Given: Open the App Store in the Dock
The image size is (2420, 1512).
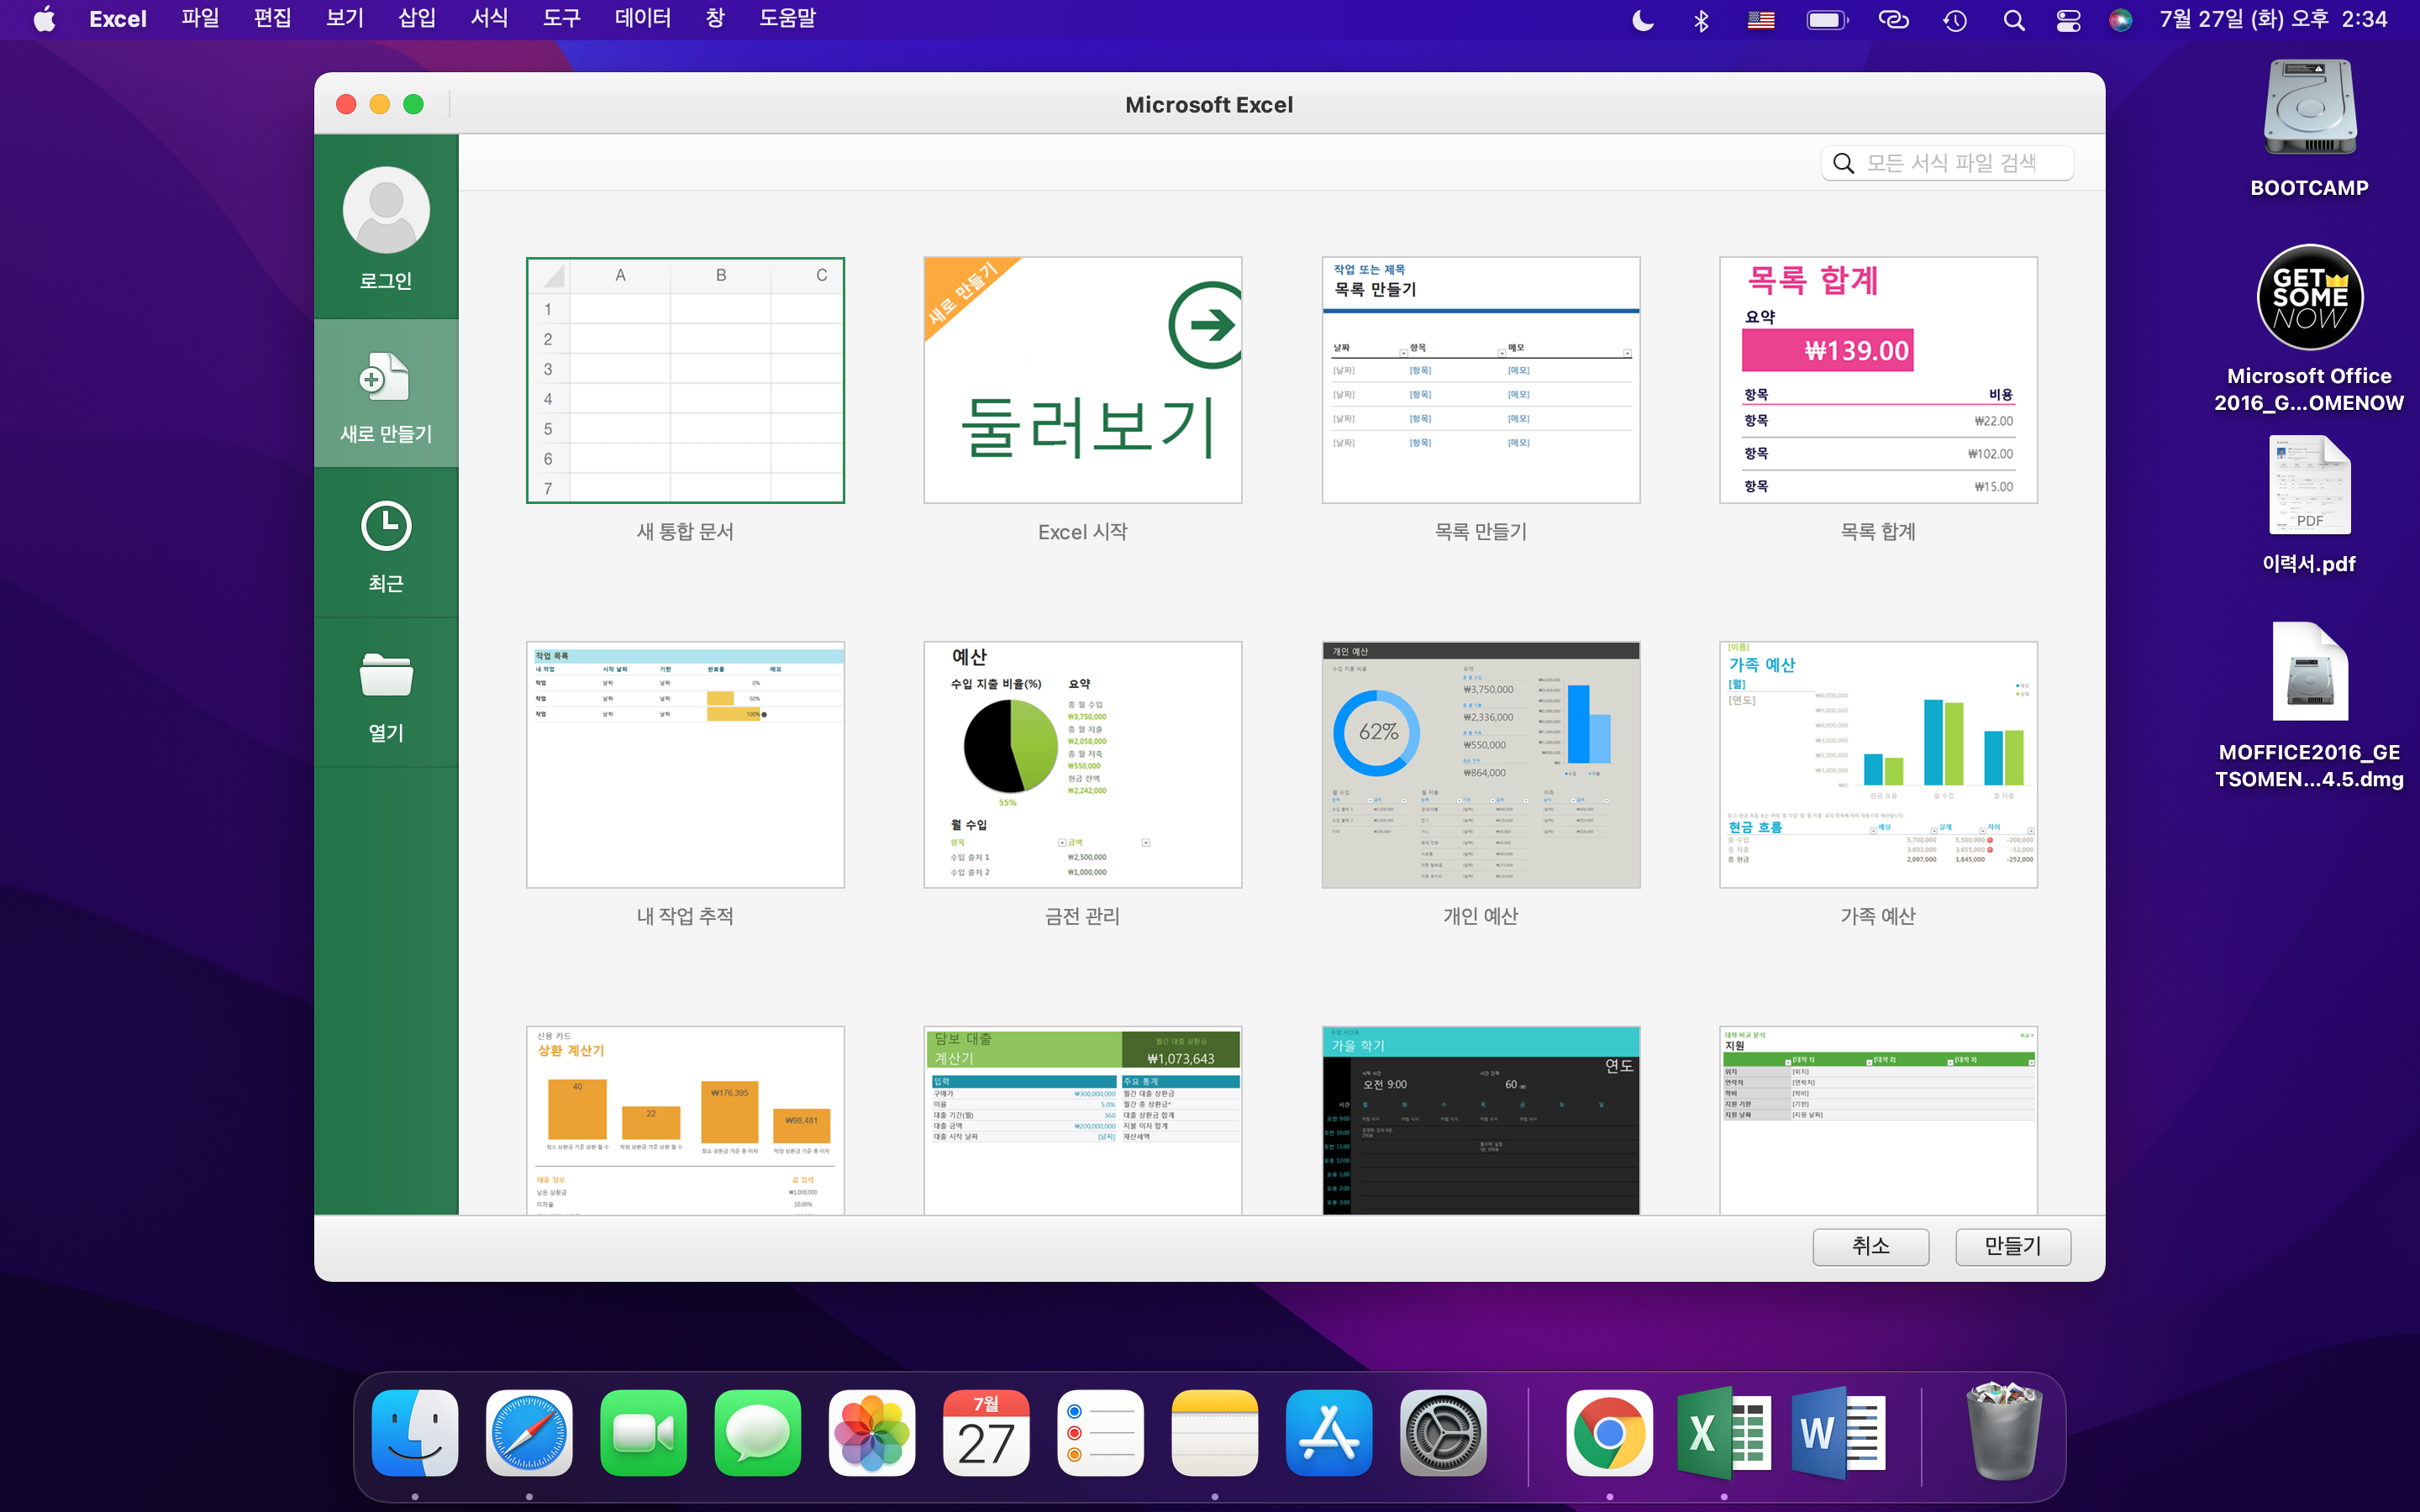Looking at the screenshot, I should click(1329, 1433).
